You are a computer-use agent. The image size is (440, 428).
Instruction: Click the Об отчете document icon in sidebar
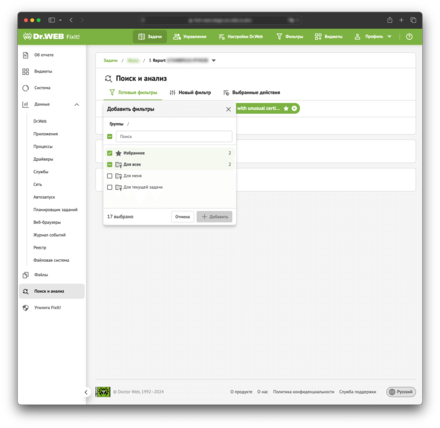pyautogui.click(x=26, y=55)
